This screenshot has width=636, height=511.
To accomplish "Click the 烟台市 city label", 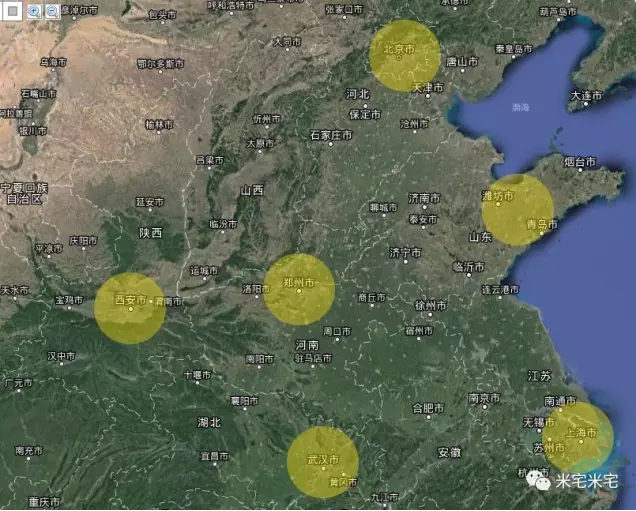I will 580,162.
